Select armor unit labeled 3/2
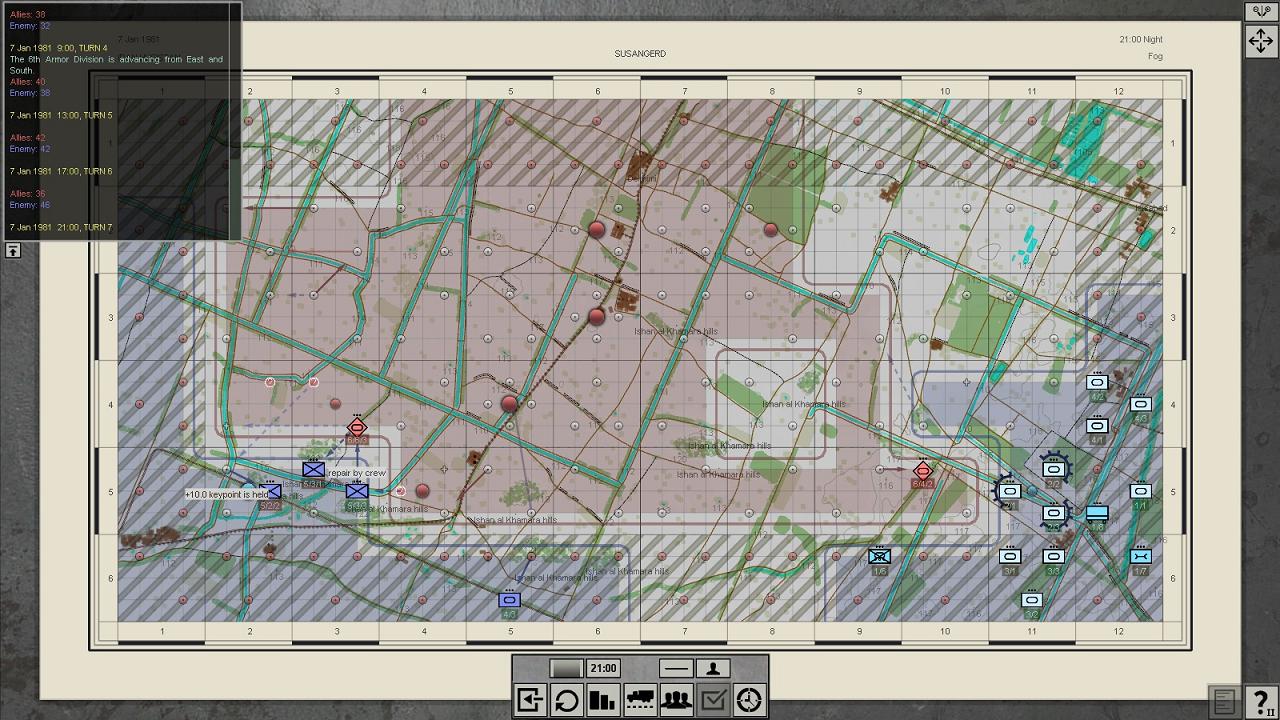 (1032, 600)
